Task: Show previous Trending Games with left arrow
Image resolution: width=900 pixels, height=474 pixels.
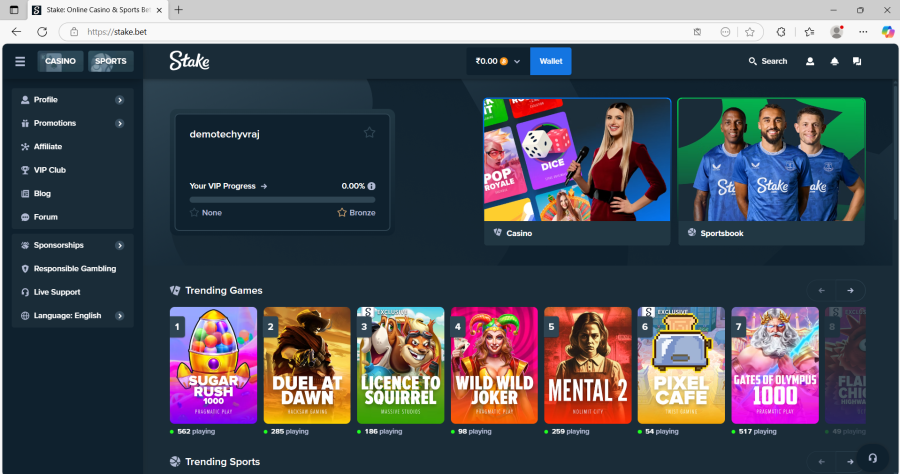Action: pos(821,291)
